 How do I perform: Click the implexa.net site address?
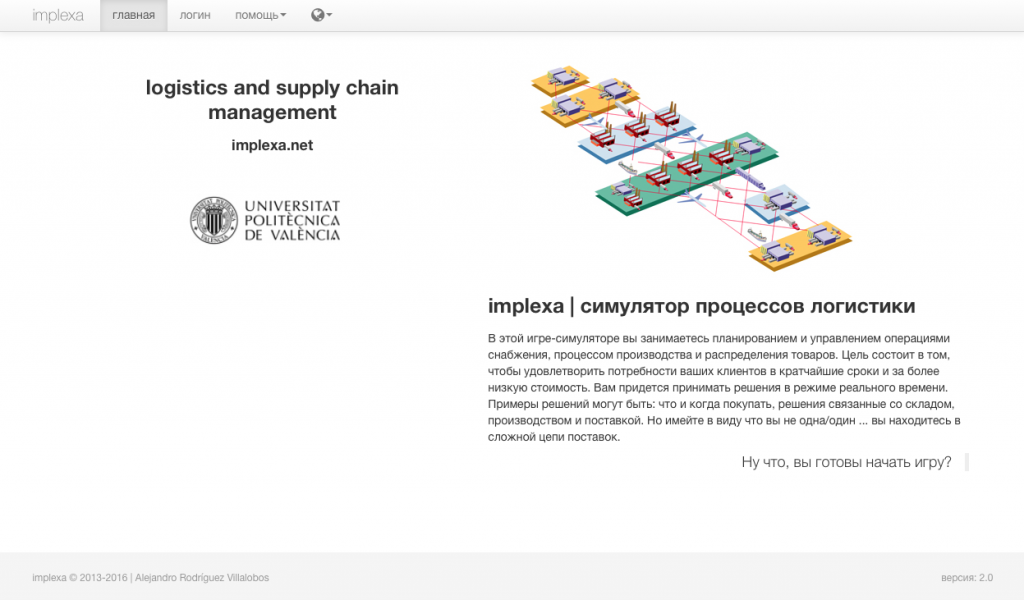tap(272, 144)
